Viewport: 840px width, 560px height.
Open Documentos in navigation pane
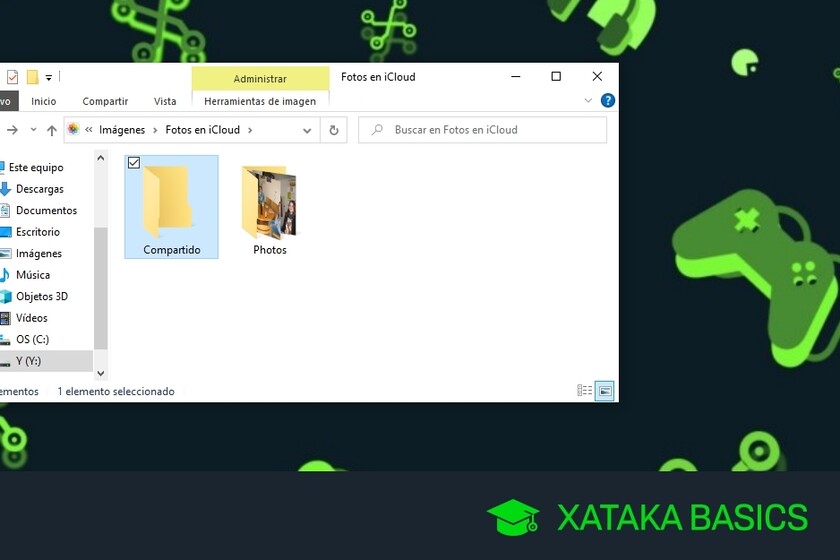[x=46, y=210]
